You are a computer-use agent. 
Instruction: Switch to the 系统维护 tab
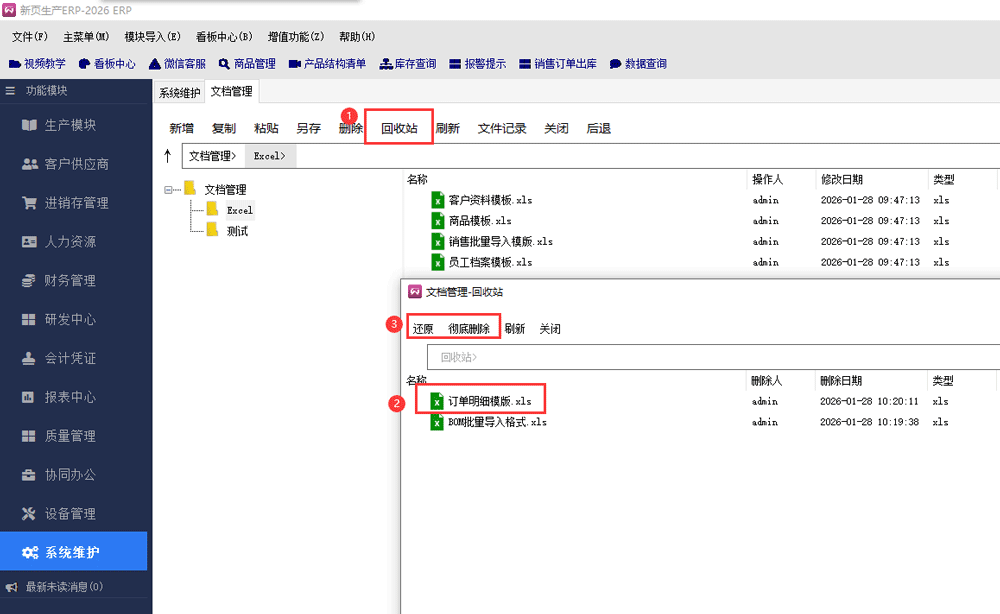pyautogui.click(x=180, y=93)
